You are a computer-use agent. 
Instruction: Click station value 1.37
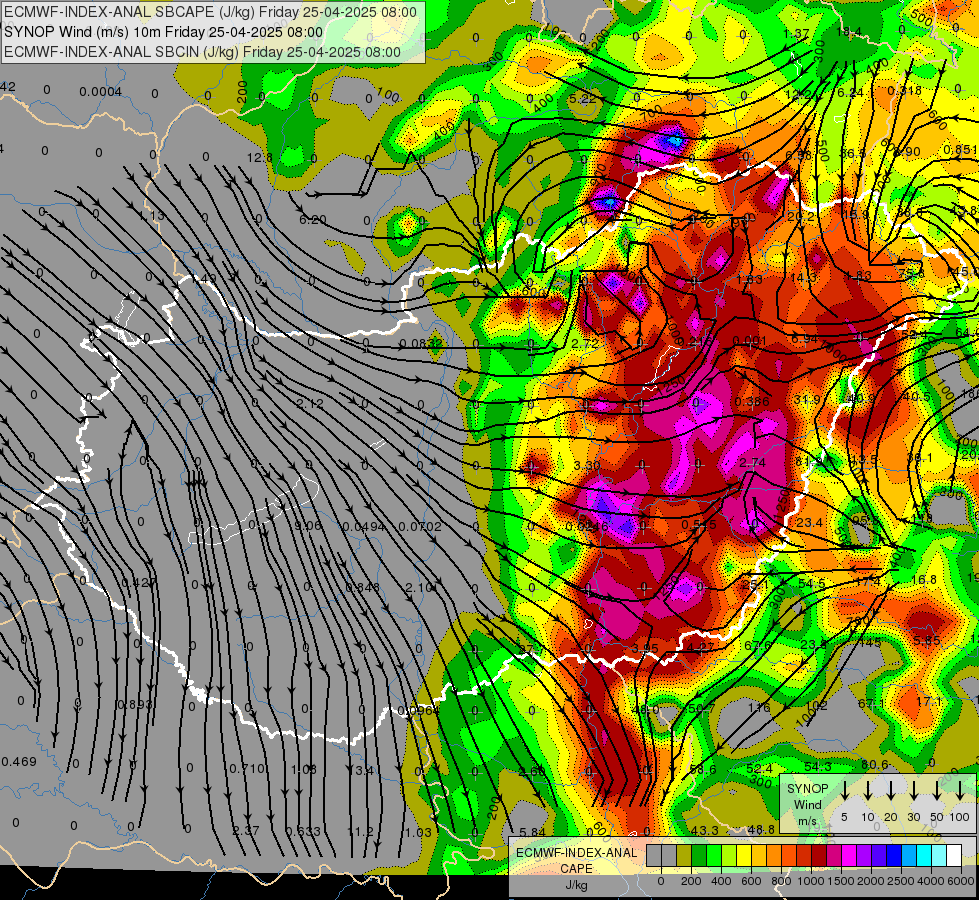796,33
